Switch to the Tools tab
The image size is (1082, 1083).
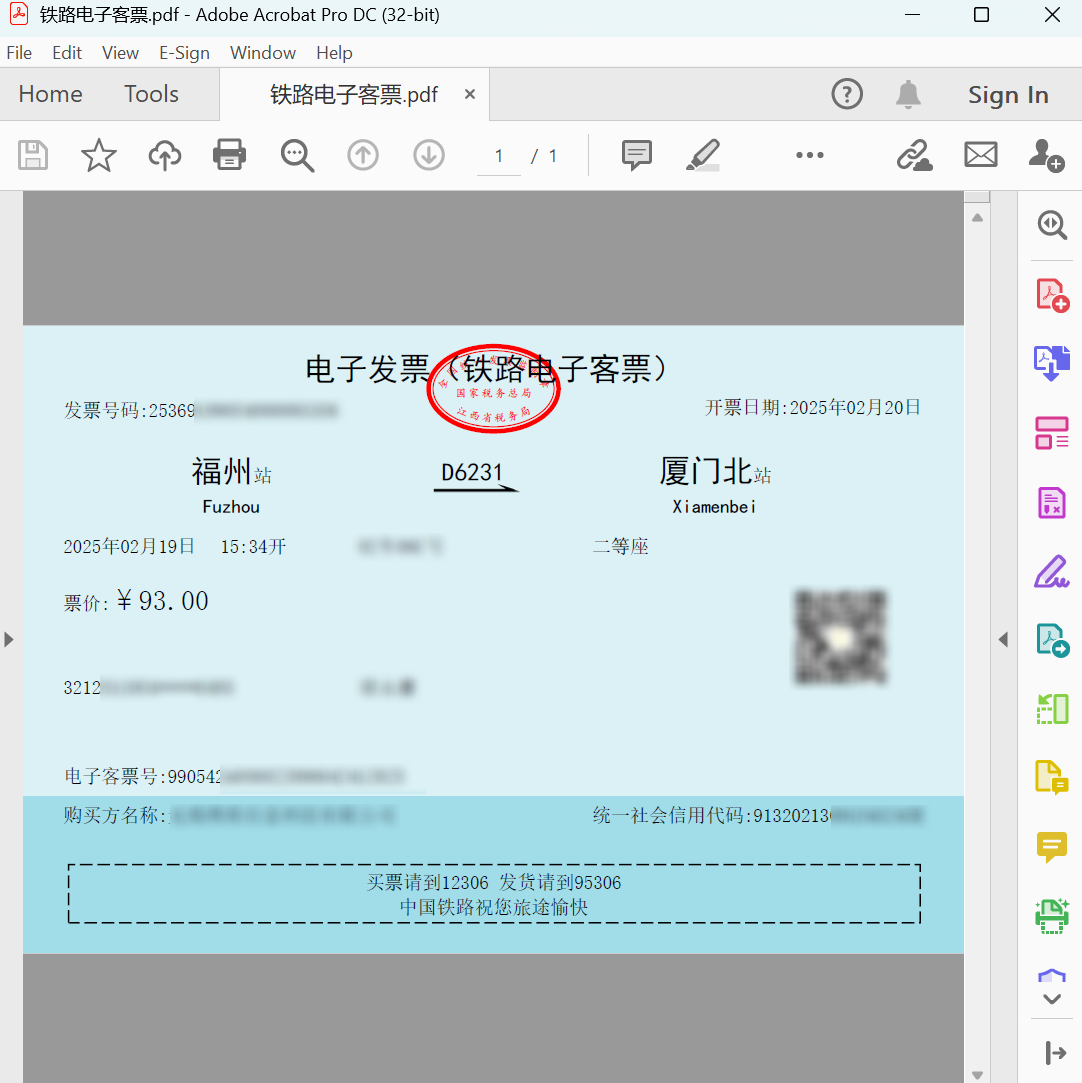pyautogui.click(x=151, y=94)
